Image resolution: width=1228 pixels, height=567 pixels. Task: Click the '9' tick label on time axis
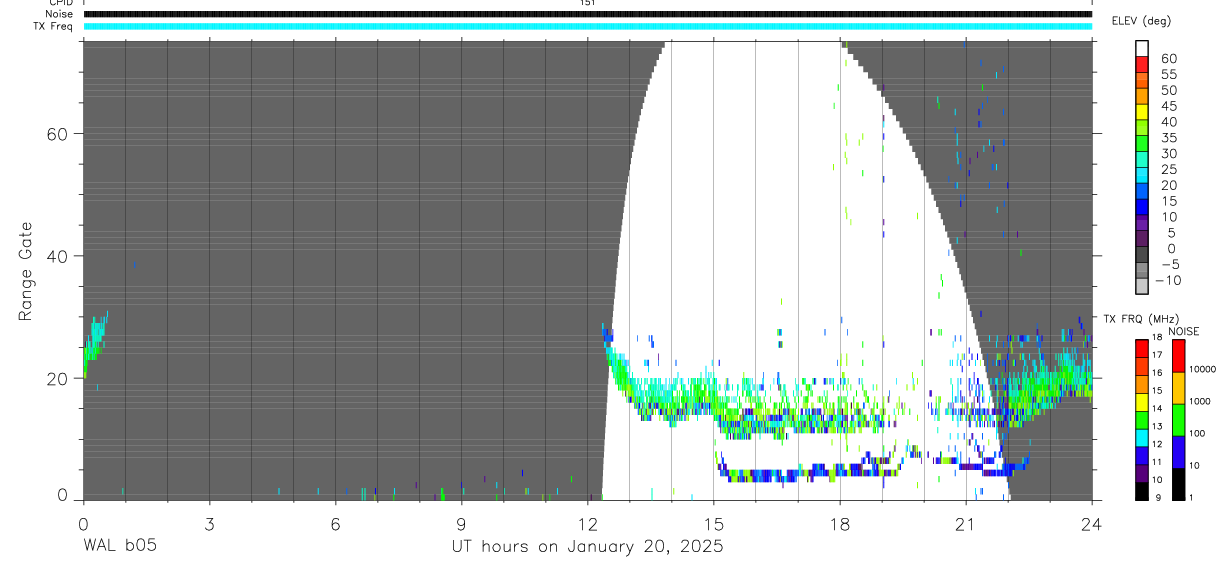(461, 523)
